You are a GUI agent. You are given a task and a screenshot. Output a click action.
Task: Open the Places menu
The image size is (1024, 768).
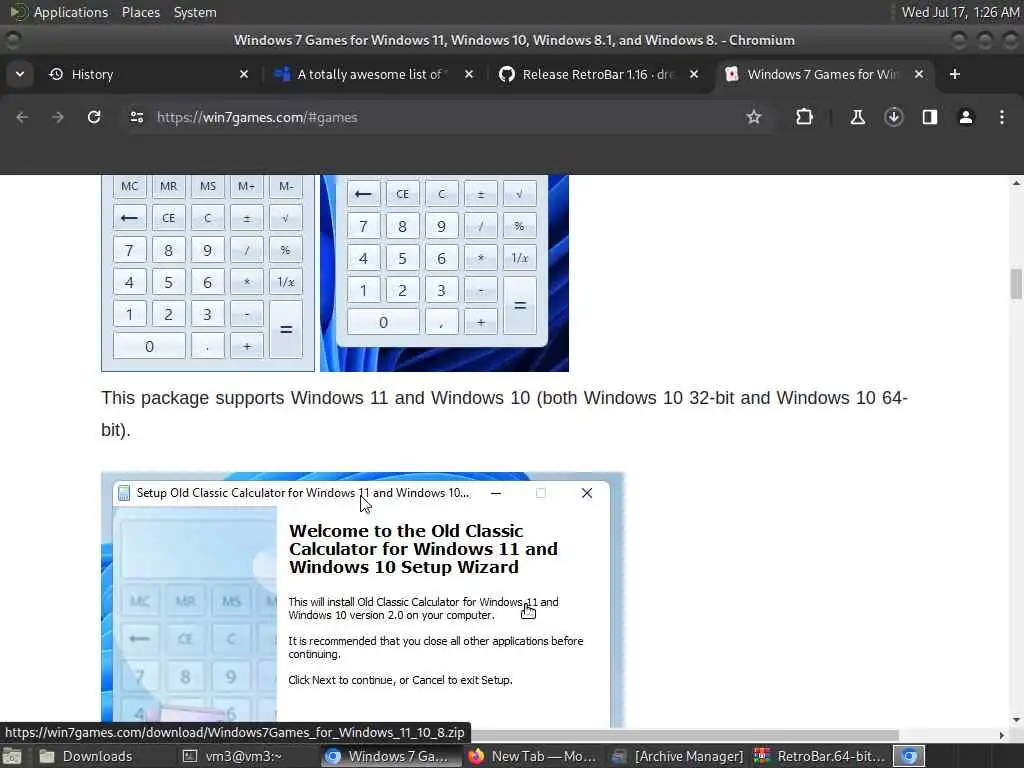click(x=140, y=12)
